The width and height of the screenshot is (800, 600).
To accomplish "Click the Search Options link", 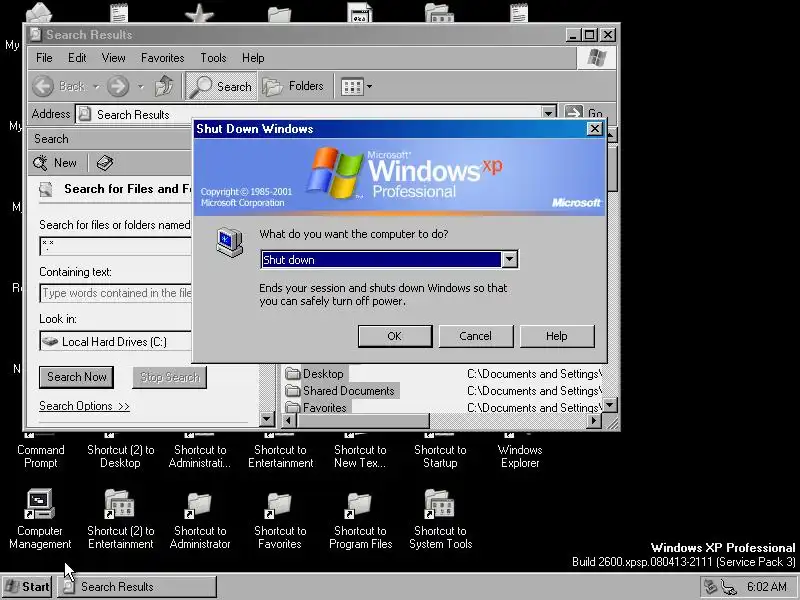I will (84, 406).
